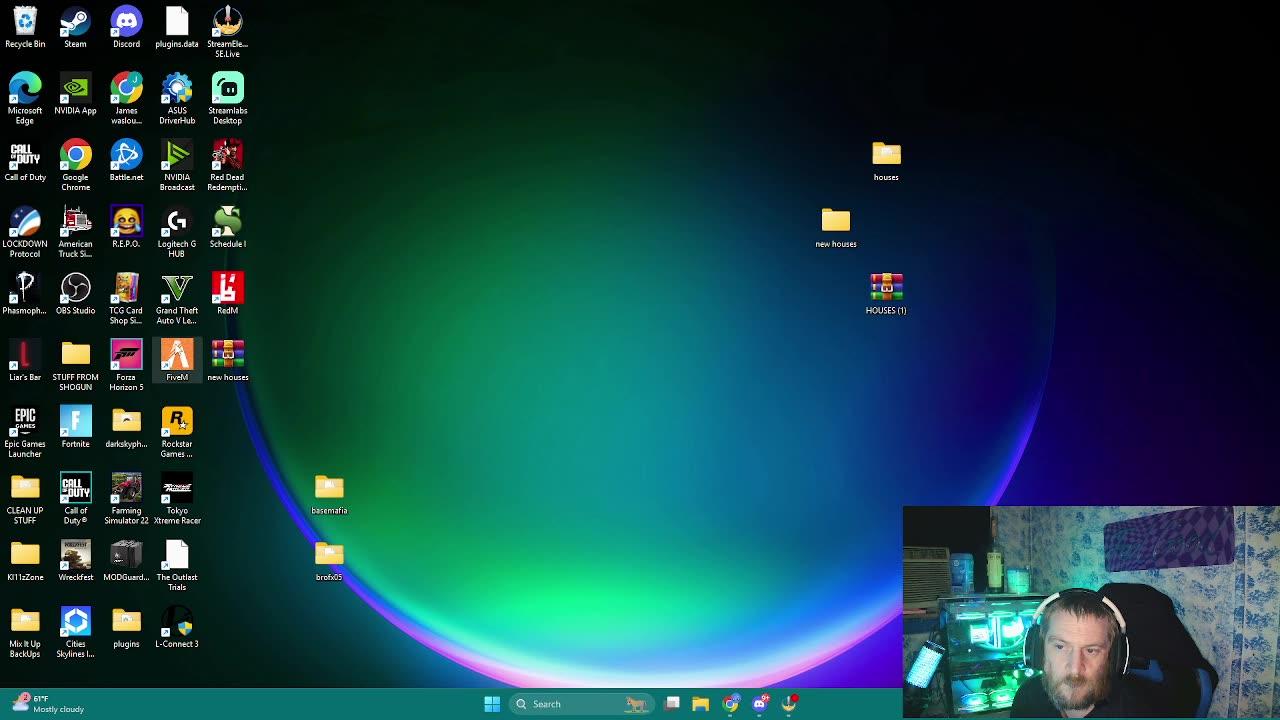Image resolution: width=1280 pixels, height=720 pixels.
Task: Select the Microsoft Edge shortcut
Action: (x=25, y=98)
